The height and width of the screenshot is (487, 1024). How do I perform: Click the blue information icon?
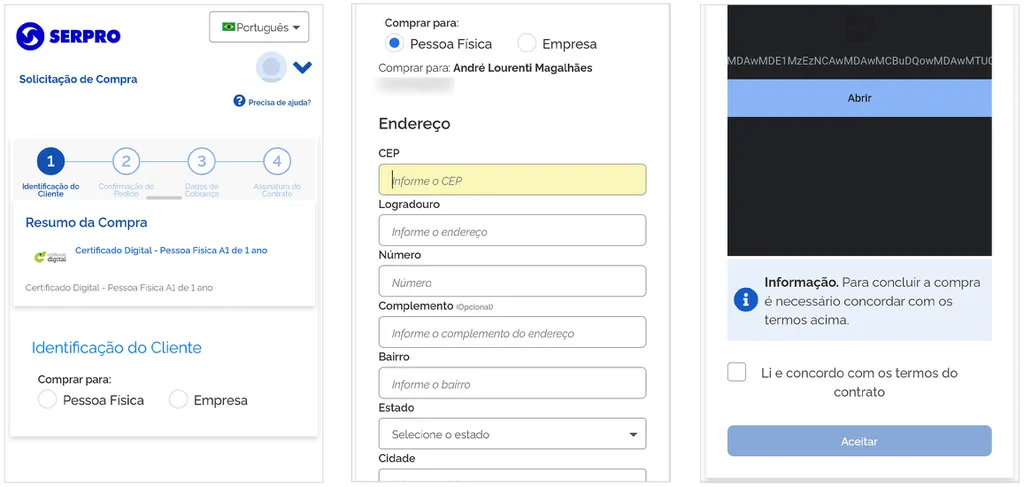[x=745, y=300]
